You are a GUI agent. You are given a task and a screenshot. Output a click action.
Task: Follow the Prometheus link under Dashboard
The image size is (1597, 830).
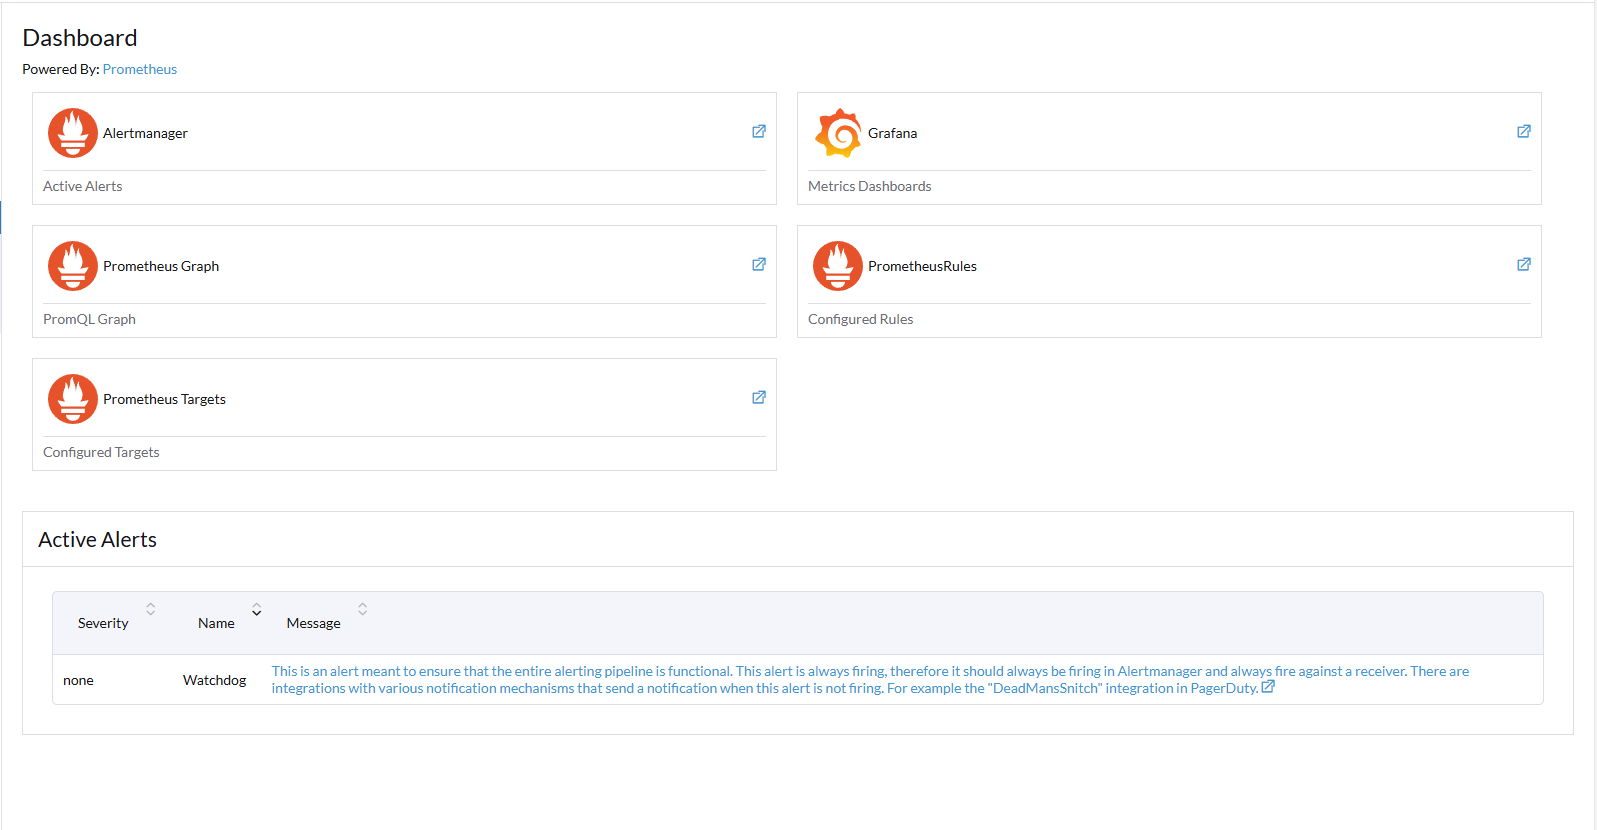140,69
